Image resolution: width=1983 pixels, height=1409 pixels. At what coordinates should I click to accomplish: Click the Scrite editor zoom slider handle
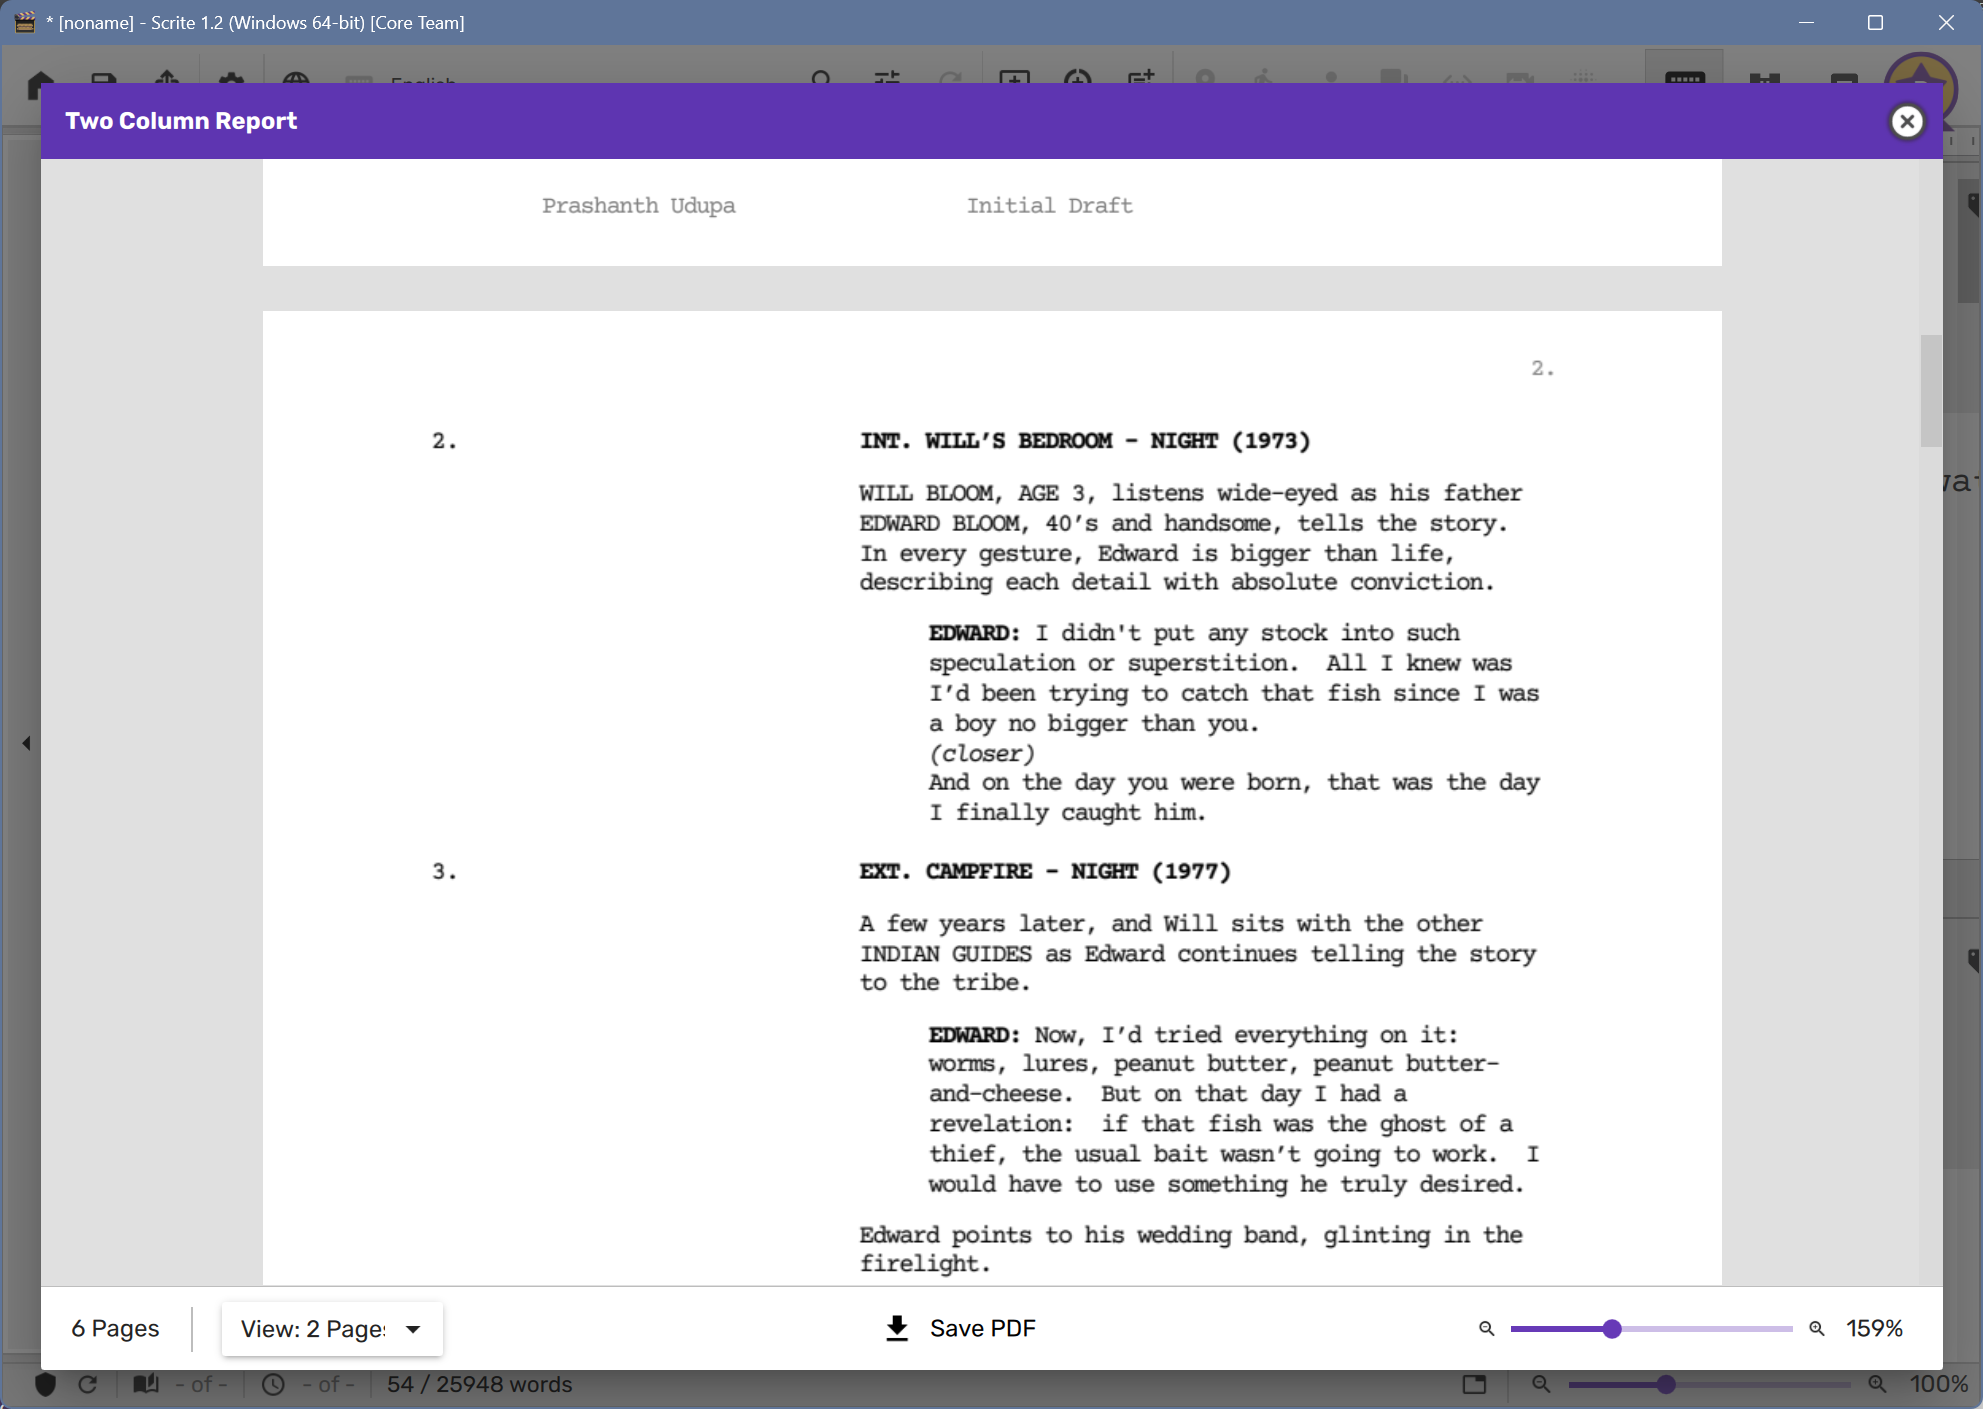click(1666, 1385)
